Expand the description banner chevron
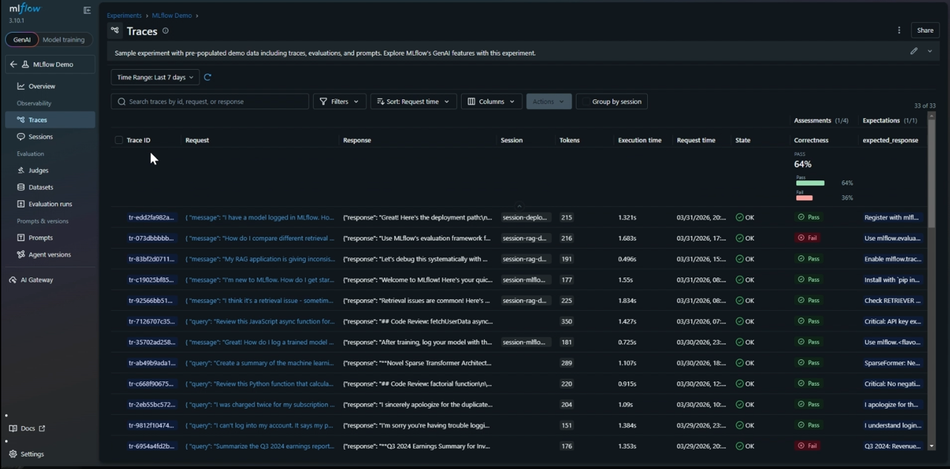 (x=930, y=52)
